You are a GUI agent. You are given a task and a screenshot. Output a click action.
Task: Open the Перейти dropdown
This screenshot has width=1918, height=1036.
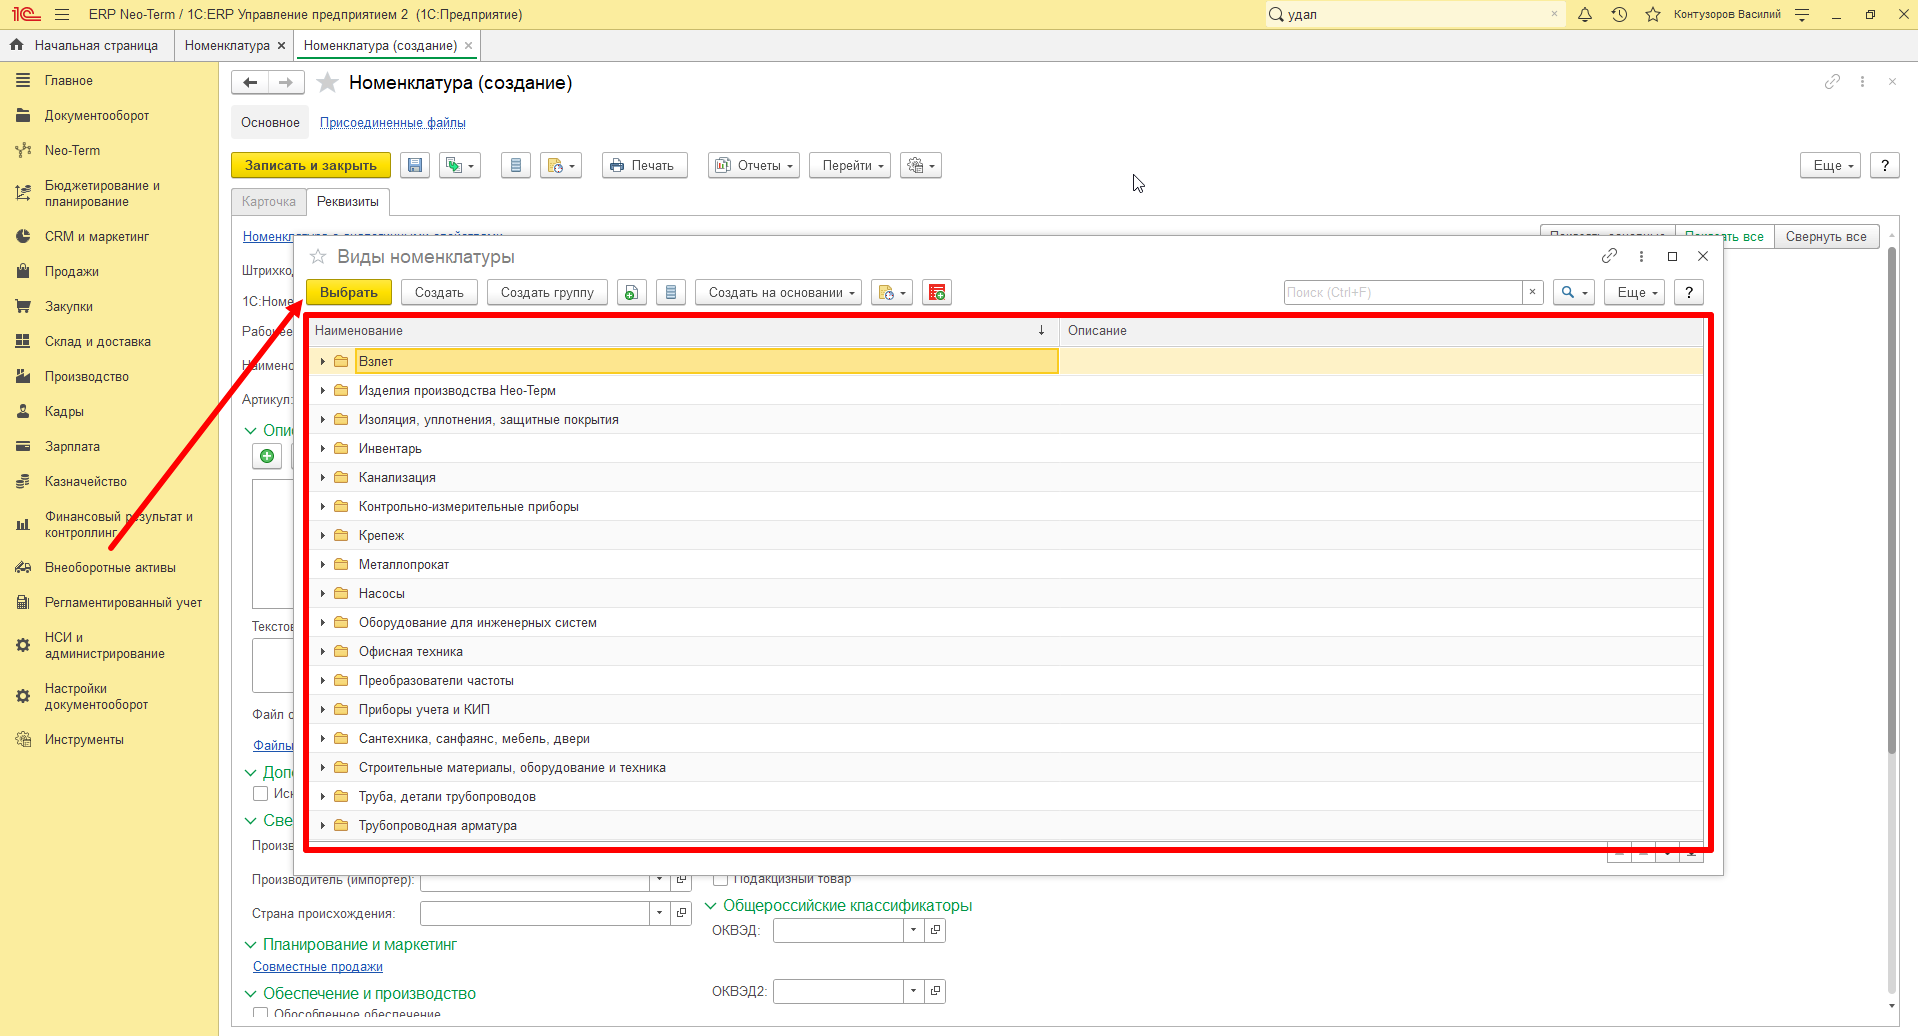(850, 166)
